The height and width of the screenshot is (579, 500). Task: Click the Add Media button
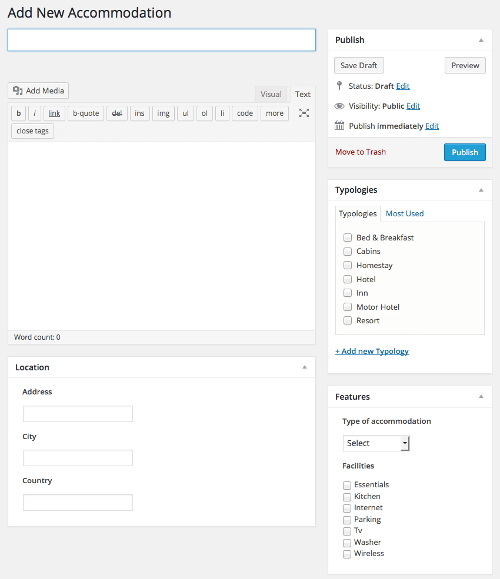tap(38, 90)
